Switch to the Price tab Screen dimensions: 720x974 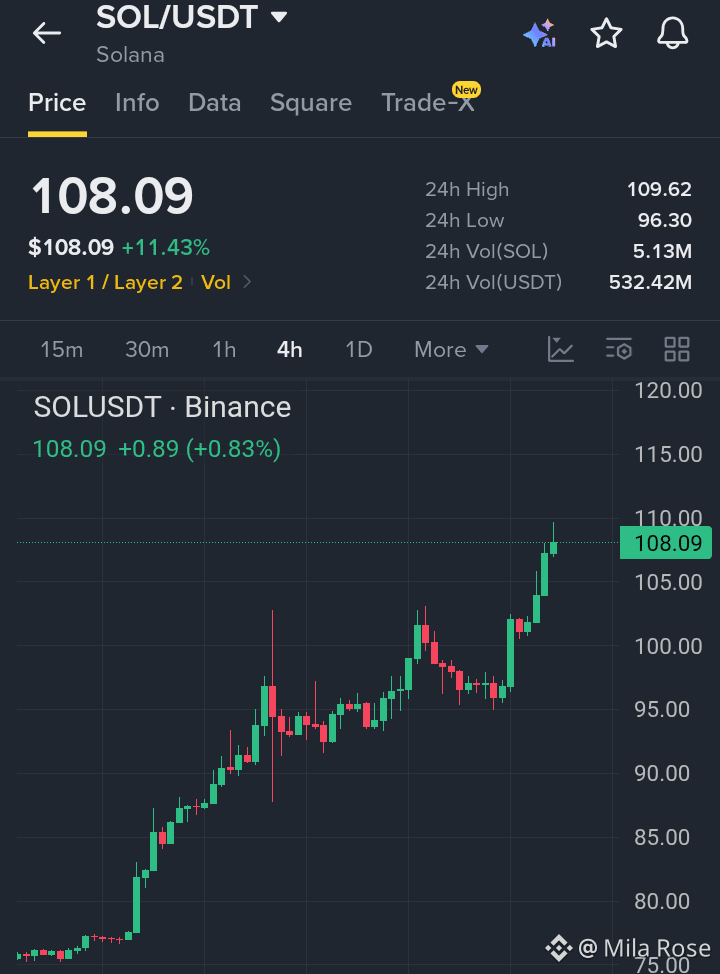pyautogui.click(x=57, y=102)
